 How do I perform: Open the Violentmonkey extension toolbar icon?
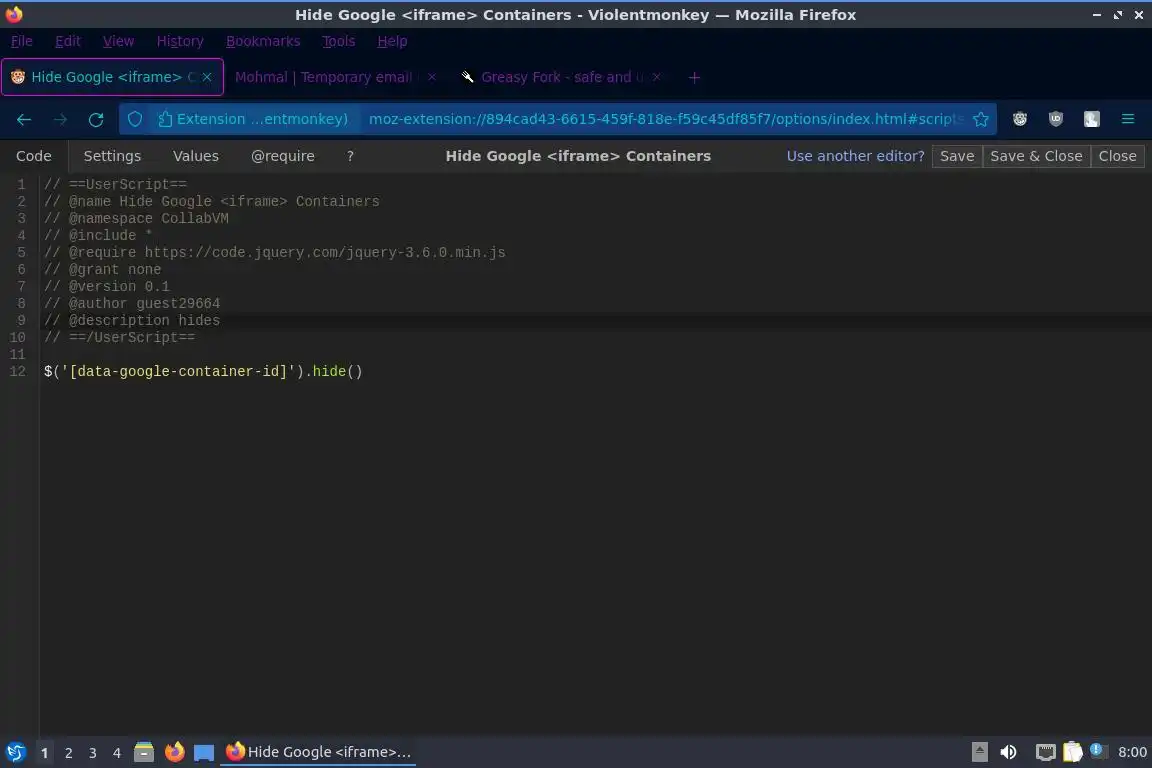point(1020,119)
